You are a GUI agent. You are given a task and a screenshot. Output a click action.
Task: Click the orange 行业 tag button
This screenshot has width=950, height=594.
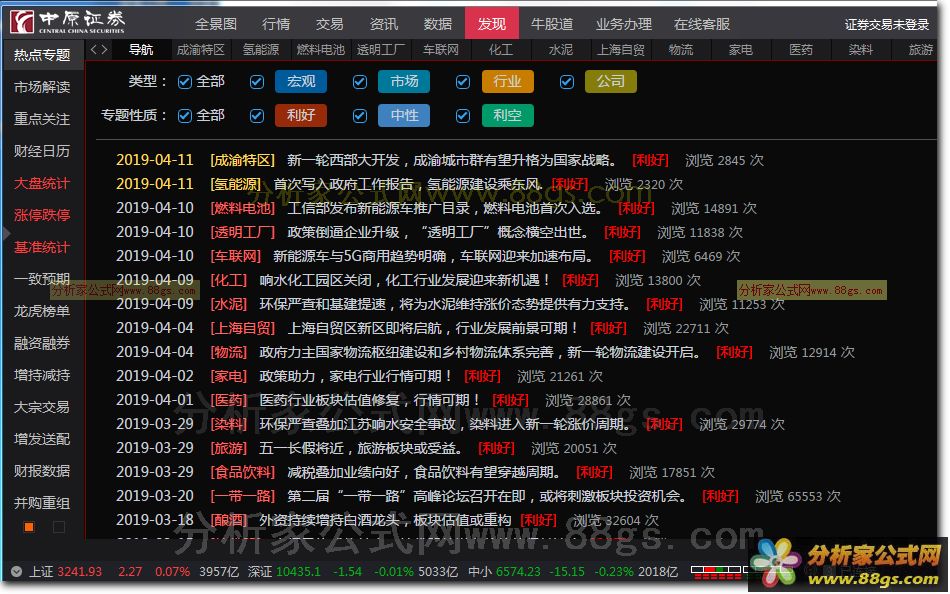pos(508,81)
